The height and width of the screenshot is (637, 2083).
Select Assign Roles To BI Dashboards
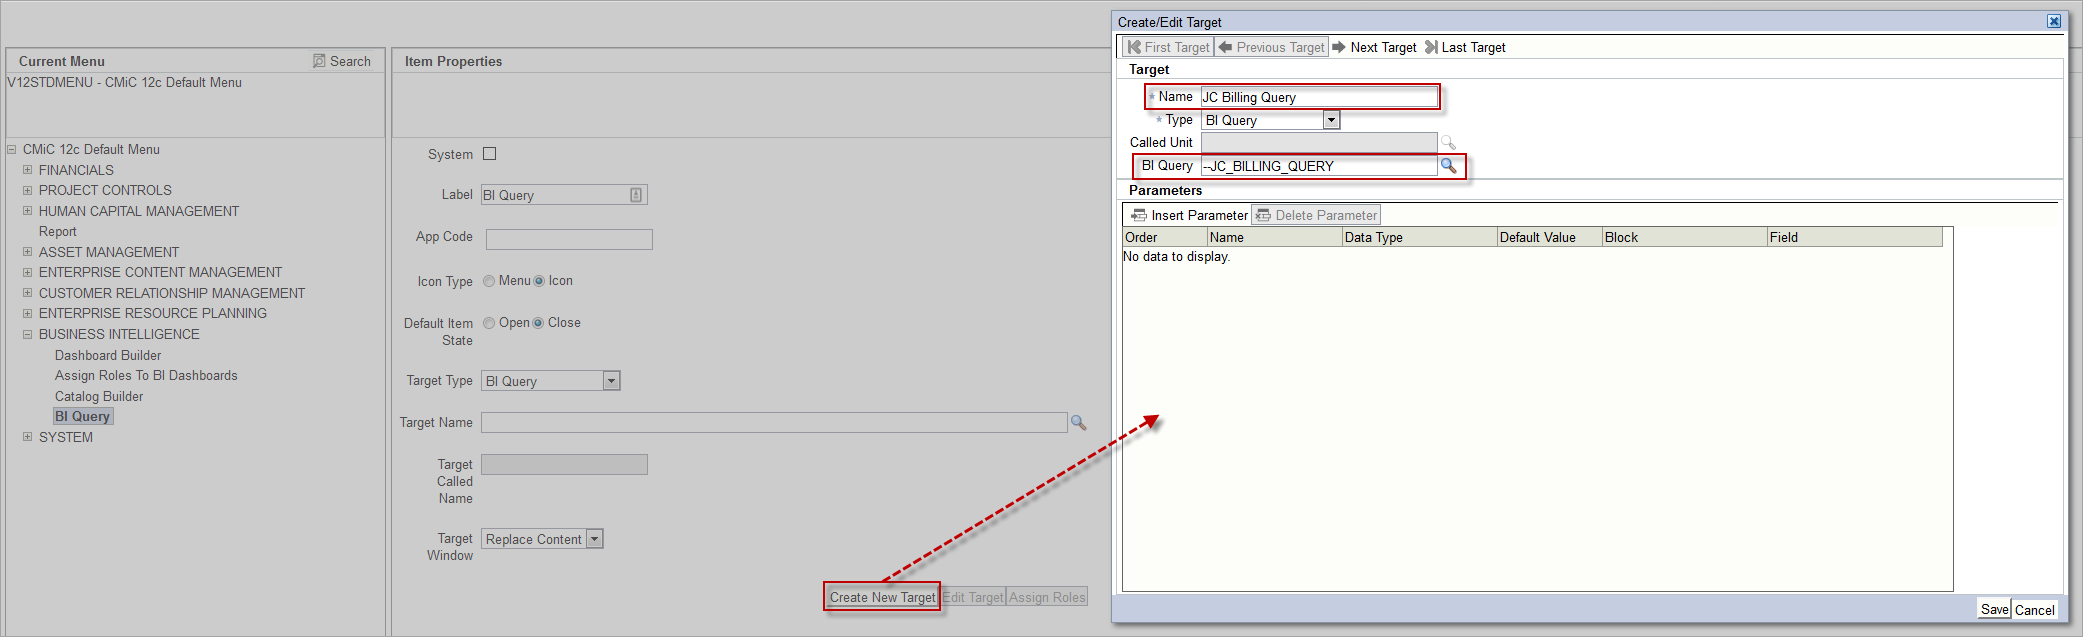point(146,375)
